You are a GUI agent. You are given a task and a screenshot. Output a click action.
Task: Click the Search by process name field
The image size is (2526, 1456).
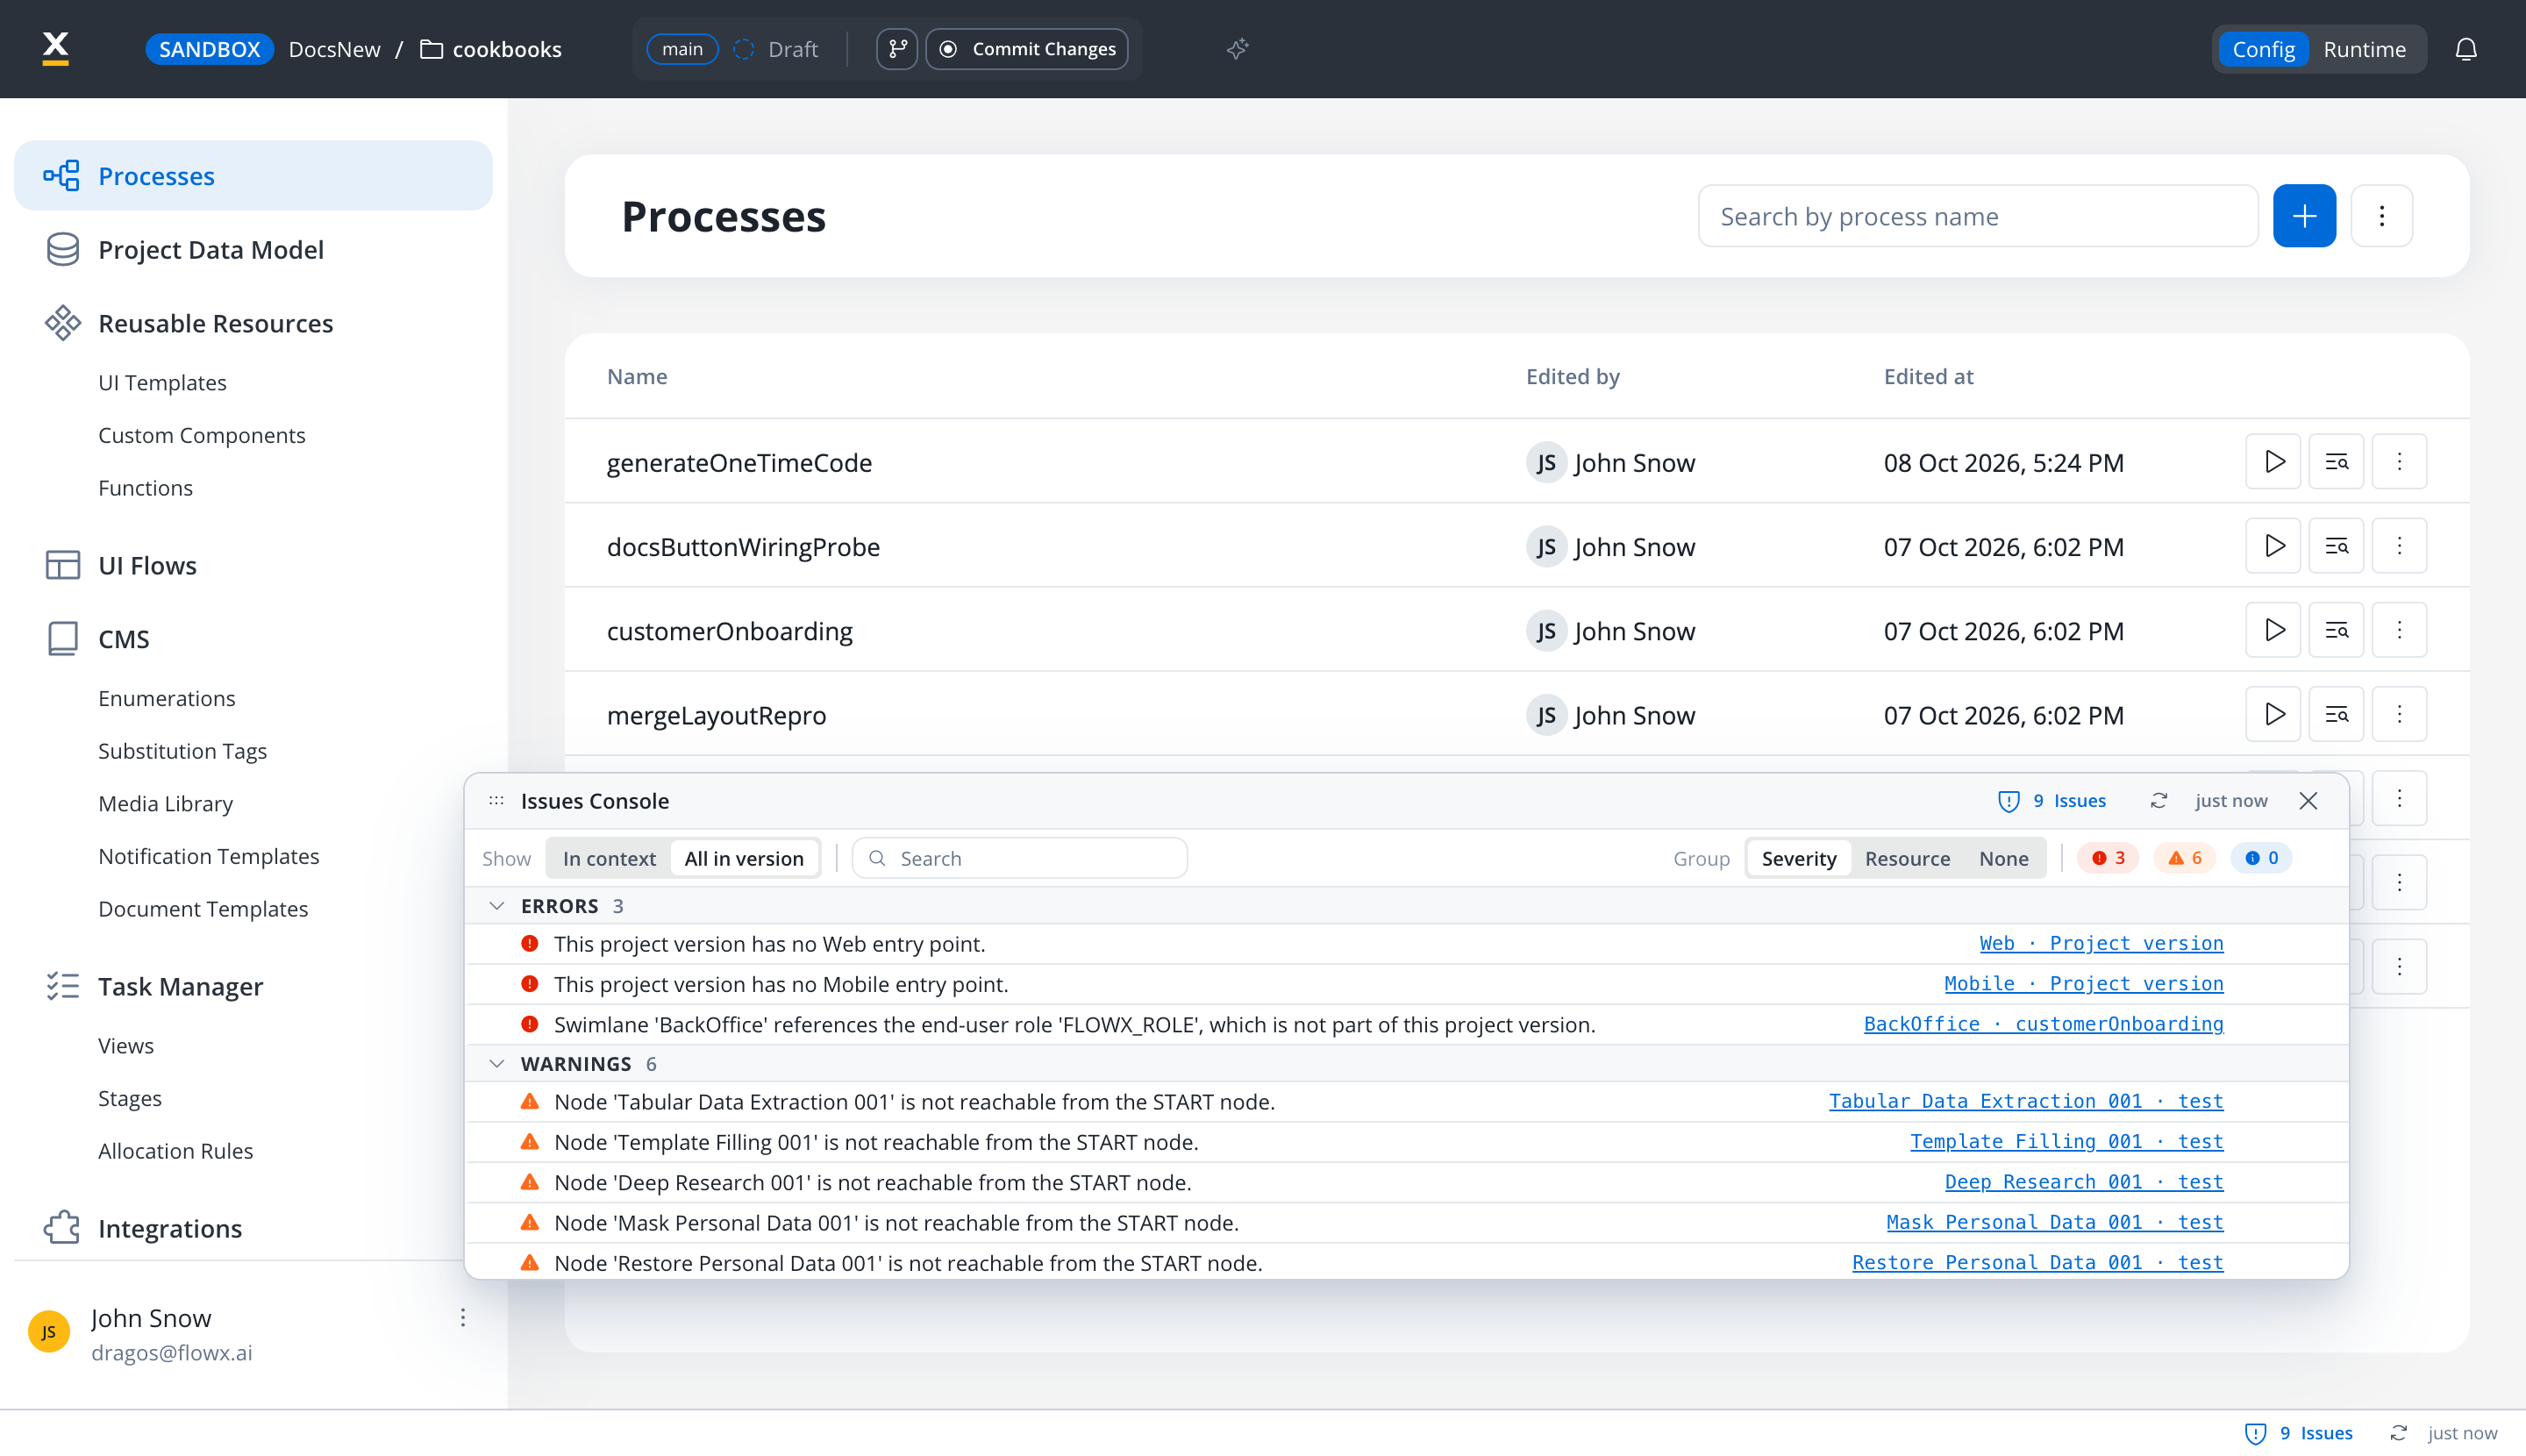click(x=1978, y=216)
